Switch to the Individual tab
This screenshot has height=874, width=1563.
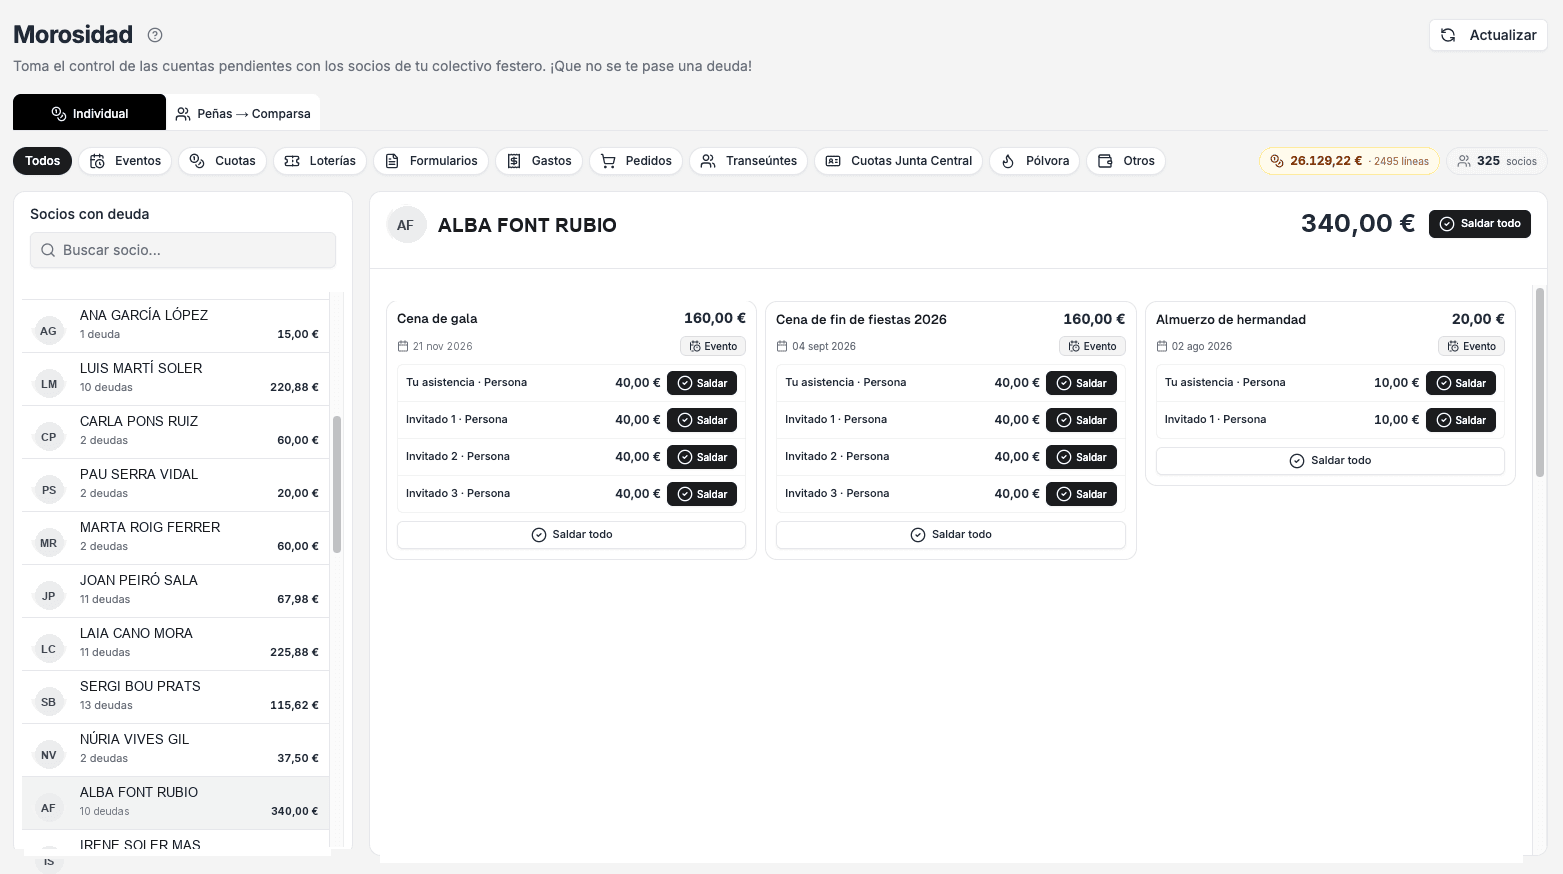pos(89,113)
